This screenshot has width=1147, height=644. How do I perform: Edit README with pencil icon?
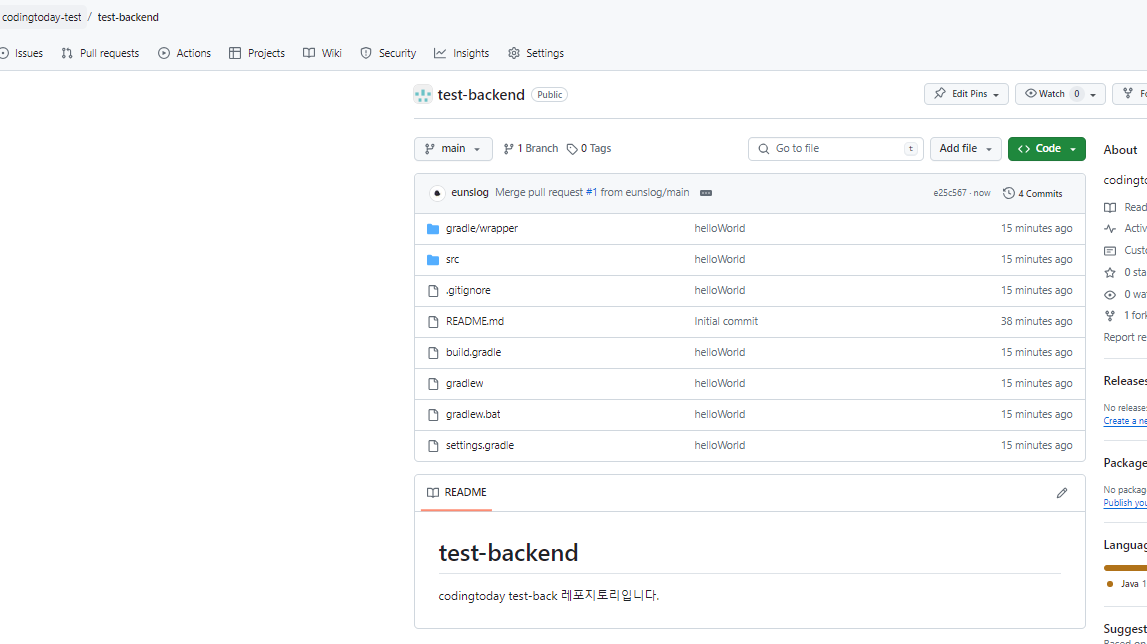[1062, 493]
